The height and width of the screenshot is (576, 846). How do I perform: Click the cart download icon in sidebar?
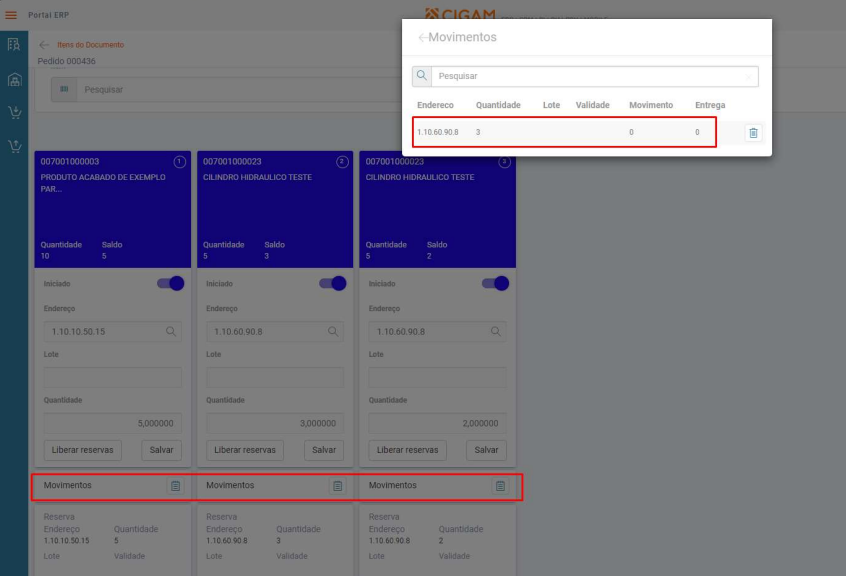[x=15, y=112]
